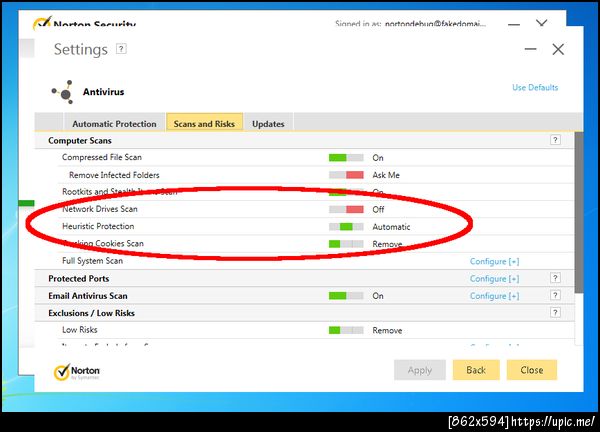Expand Email Antivirus Scan Configure [+]
Screen dimensions: 600x432
click(494, 296)
